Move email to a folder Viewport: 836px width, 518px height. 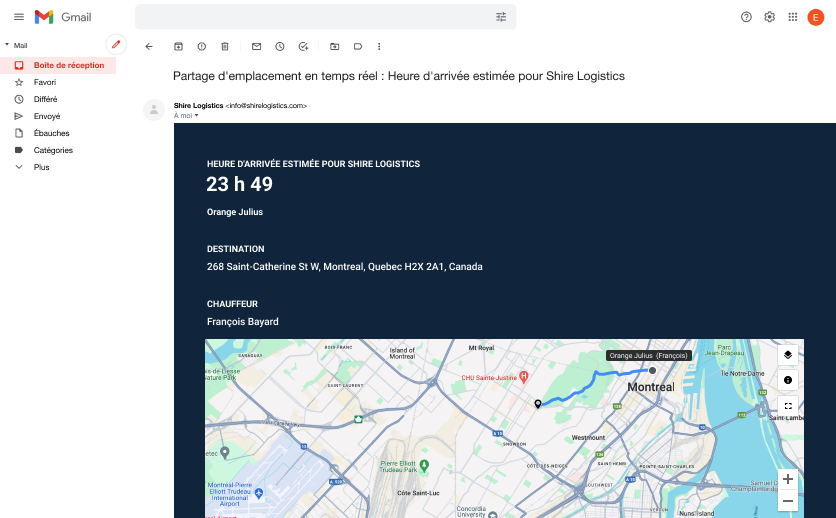coord(335,46)
